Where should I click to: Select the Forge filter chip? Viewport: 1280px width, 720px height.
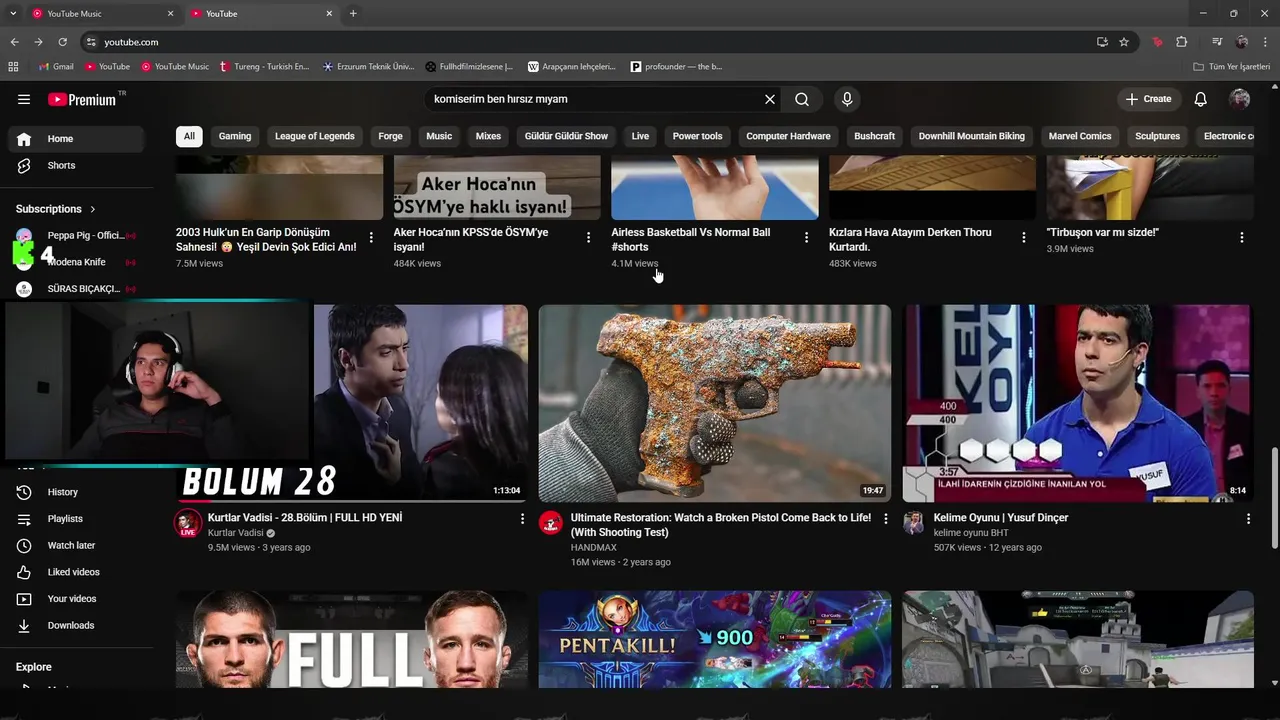(x=391, y=136)
